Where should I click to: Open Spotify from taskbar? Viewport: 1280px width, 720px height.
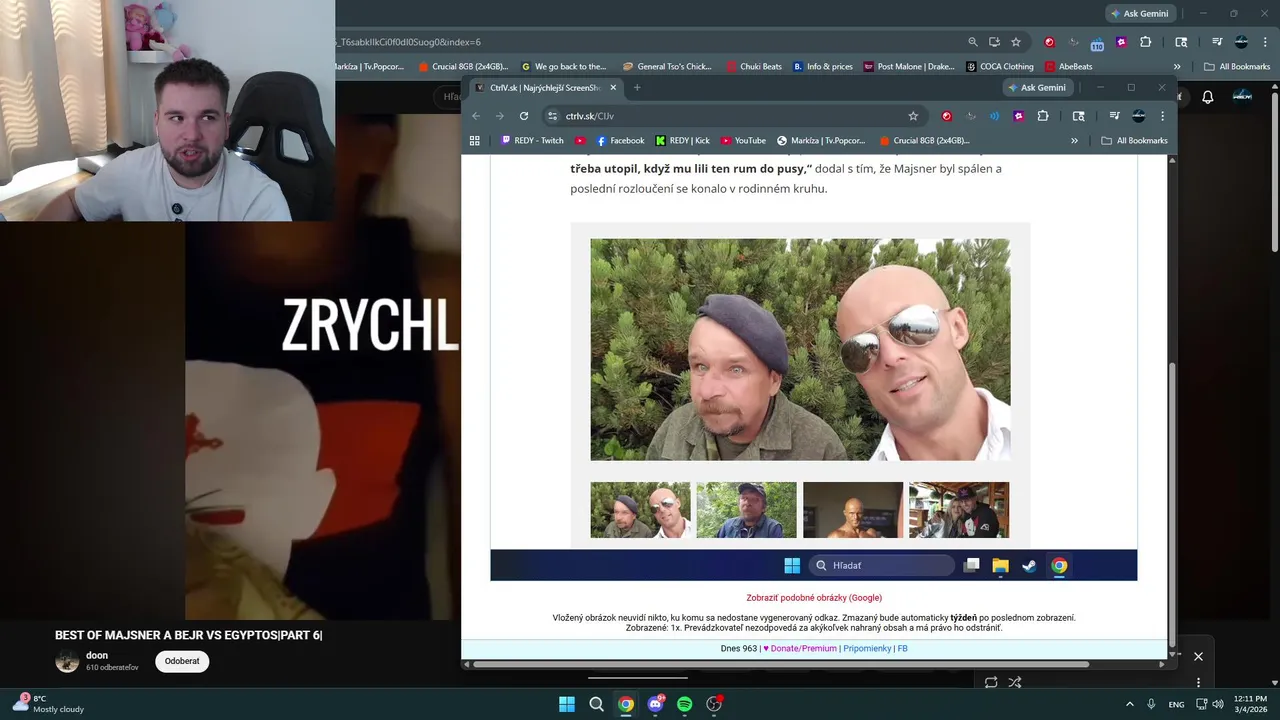[x=684, y=704]
